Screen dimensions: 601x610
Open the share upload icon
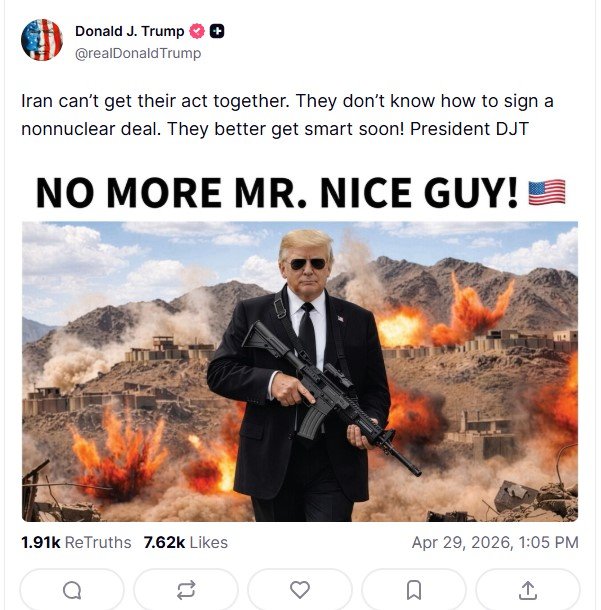pos(528,590)
